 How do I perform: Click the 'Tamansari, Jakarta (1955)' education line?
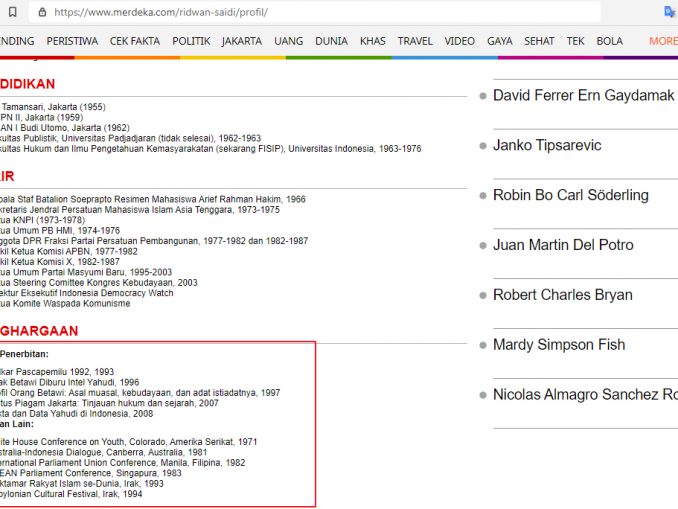click(53, 107)
